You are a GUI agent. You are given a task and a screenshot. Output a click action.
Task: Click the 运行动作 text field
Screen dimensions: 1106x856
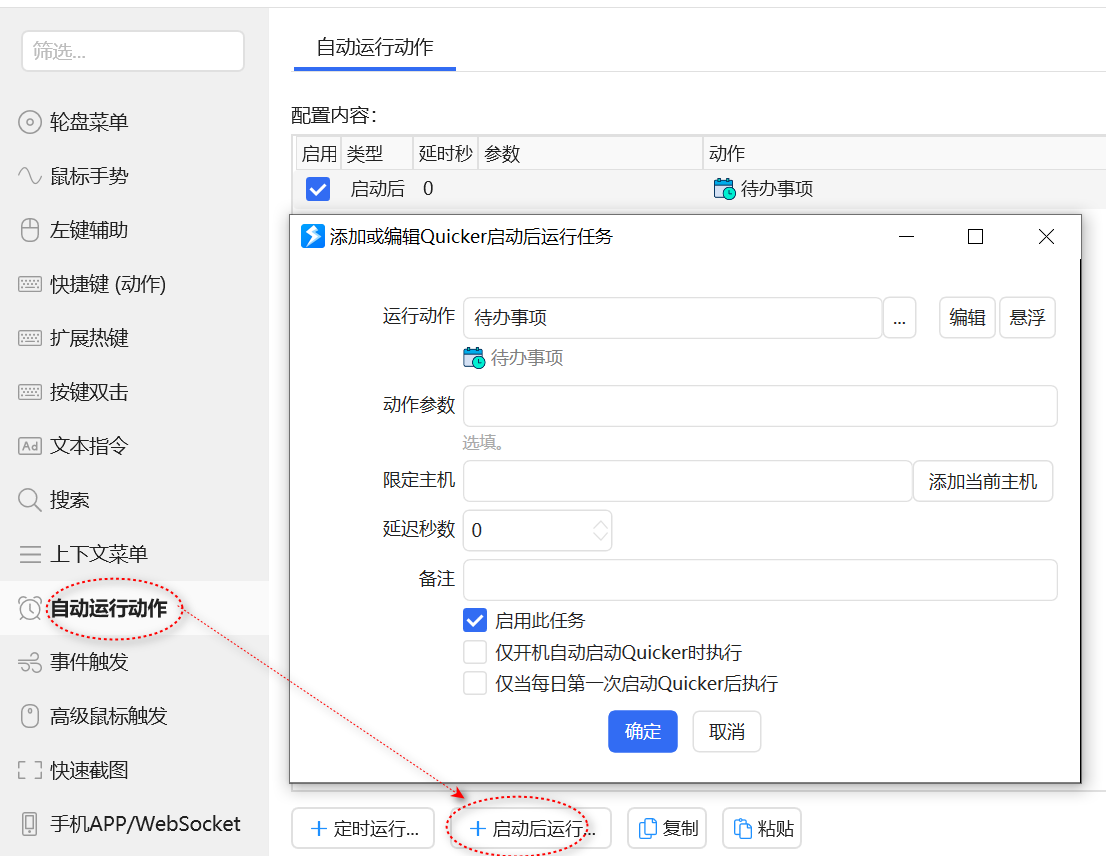(x=672, y=317)
